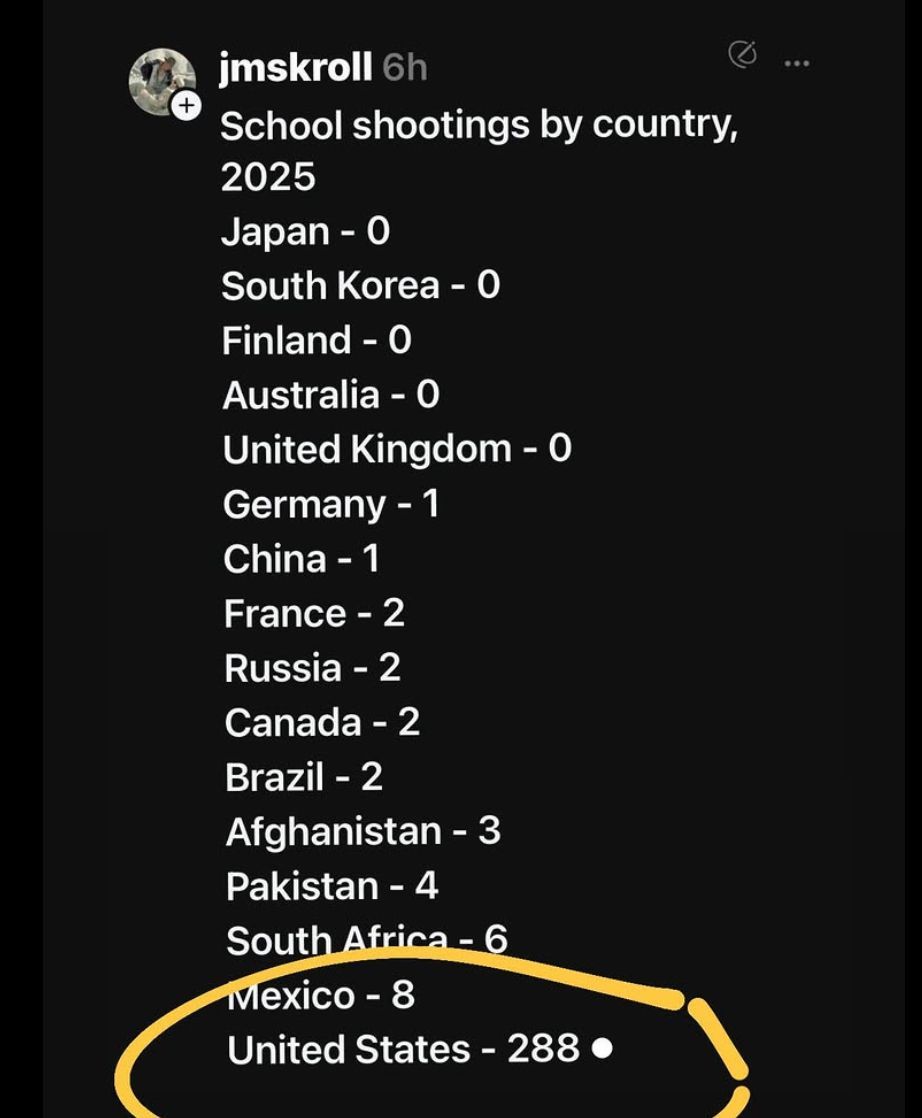Image resolution: width=922 pixels, height=1118 pixels.
Task: Click the "Australia - 0" entry
Action: coord(331,395)
